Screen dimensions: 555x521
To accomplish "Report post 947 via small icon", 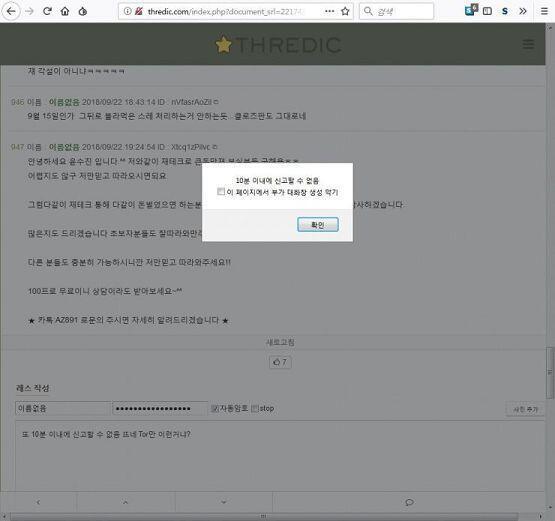I will (x=215, y=147).
